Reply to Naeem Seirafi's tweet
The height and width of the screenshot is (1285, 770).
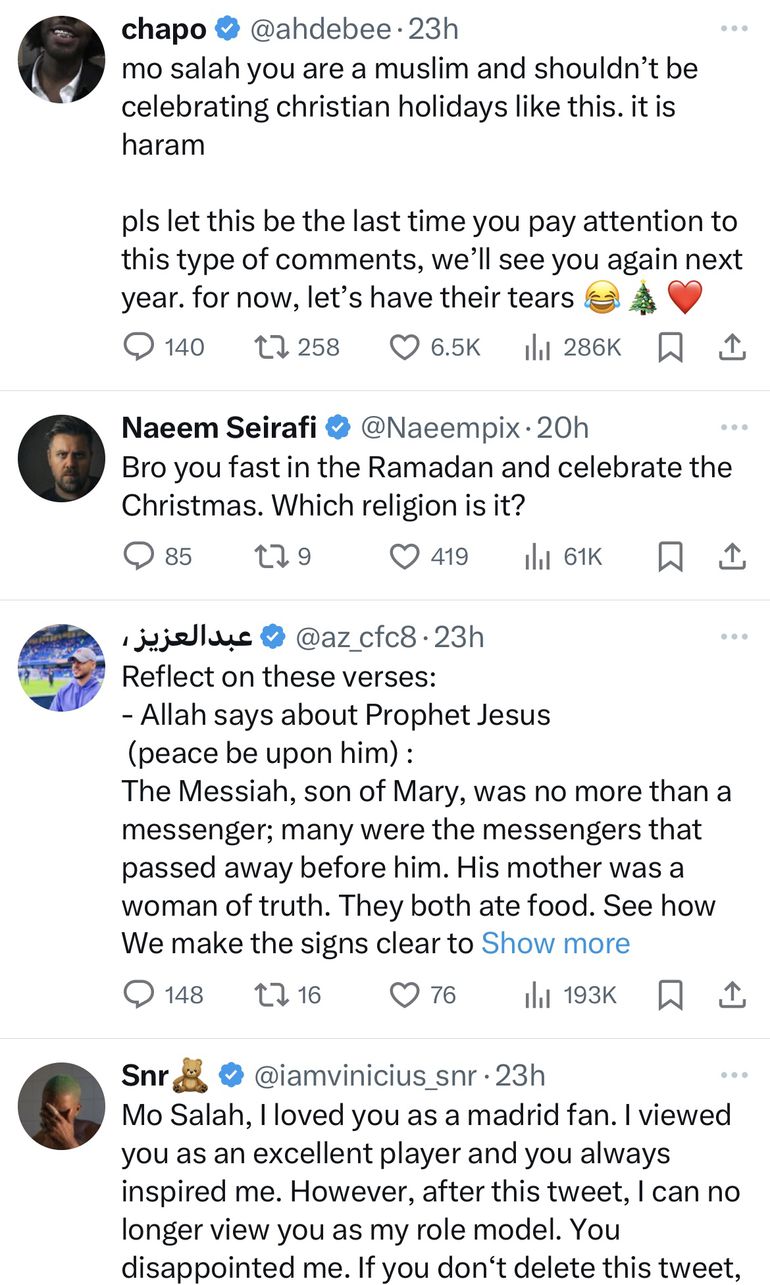click(137, 556)
